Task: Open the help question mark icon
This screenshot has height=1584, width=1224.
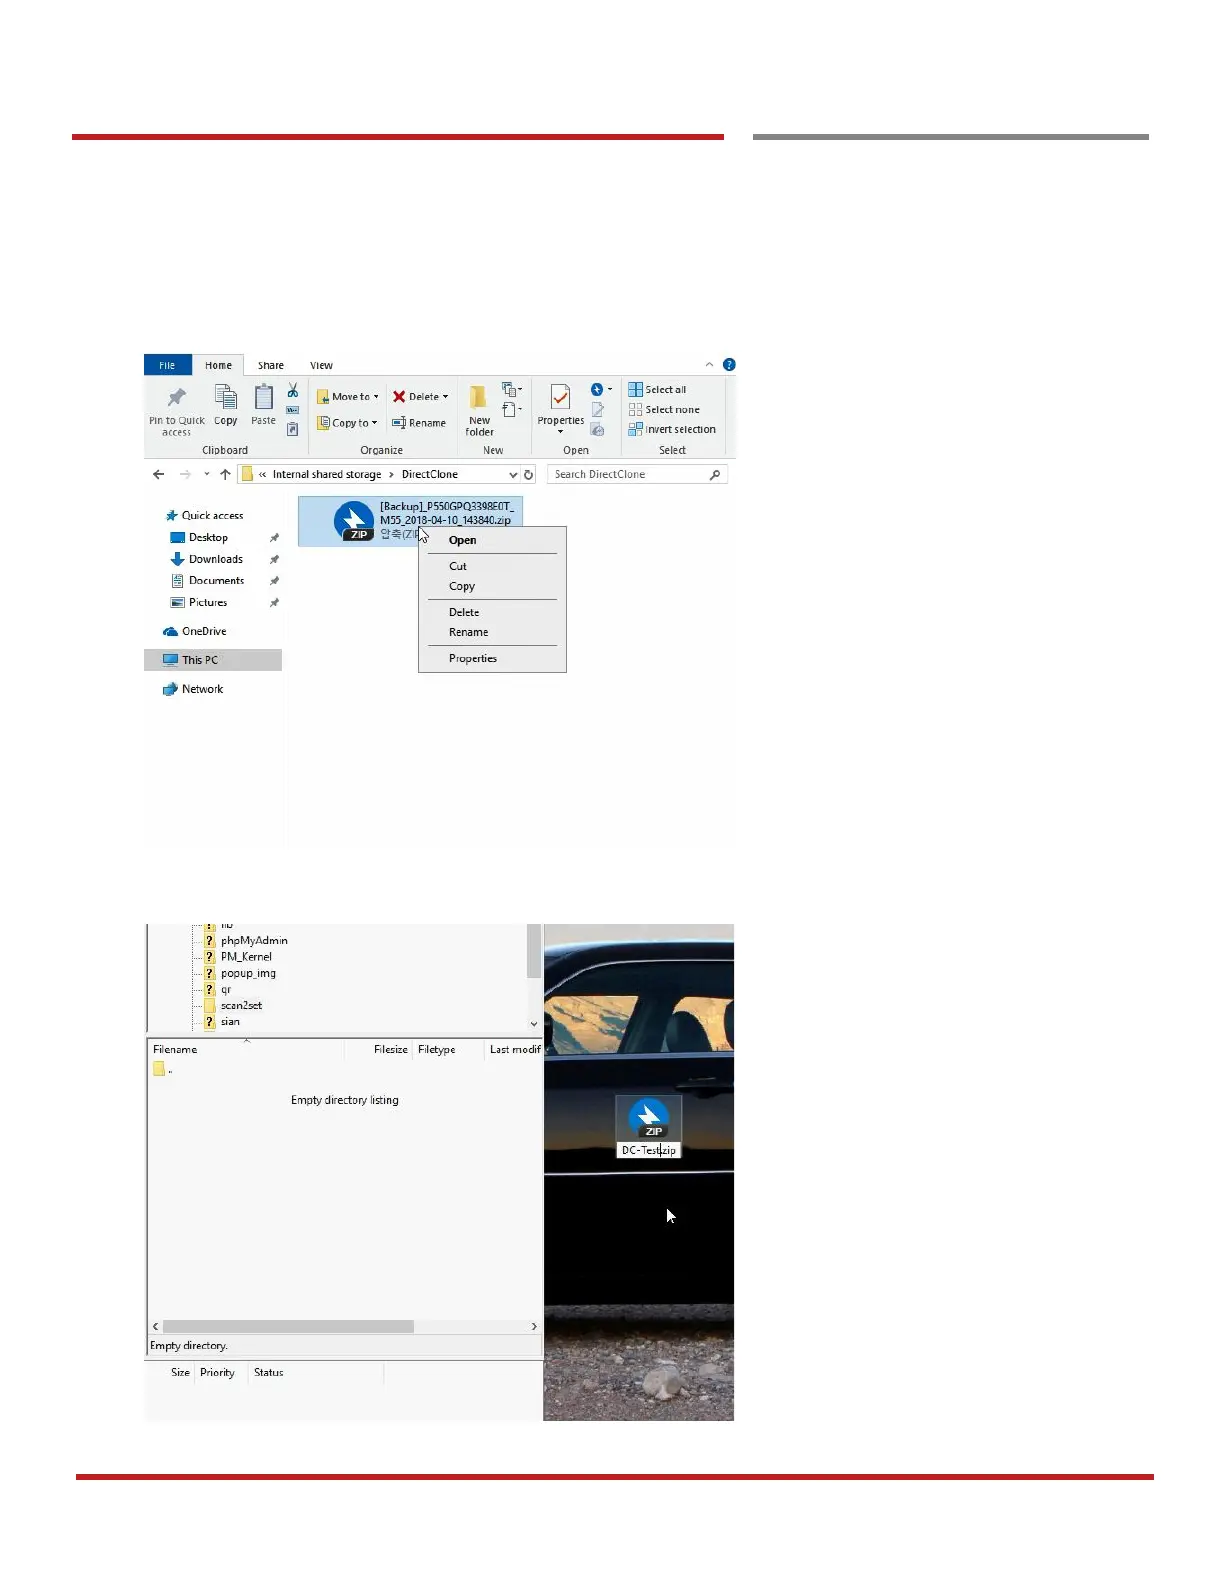Action: click(729, 365)
